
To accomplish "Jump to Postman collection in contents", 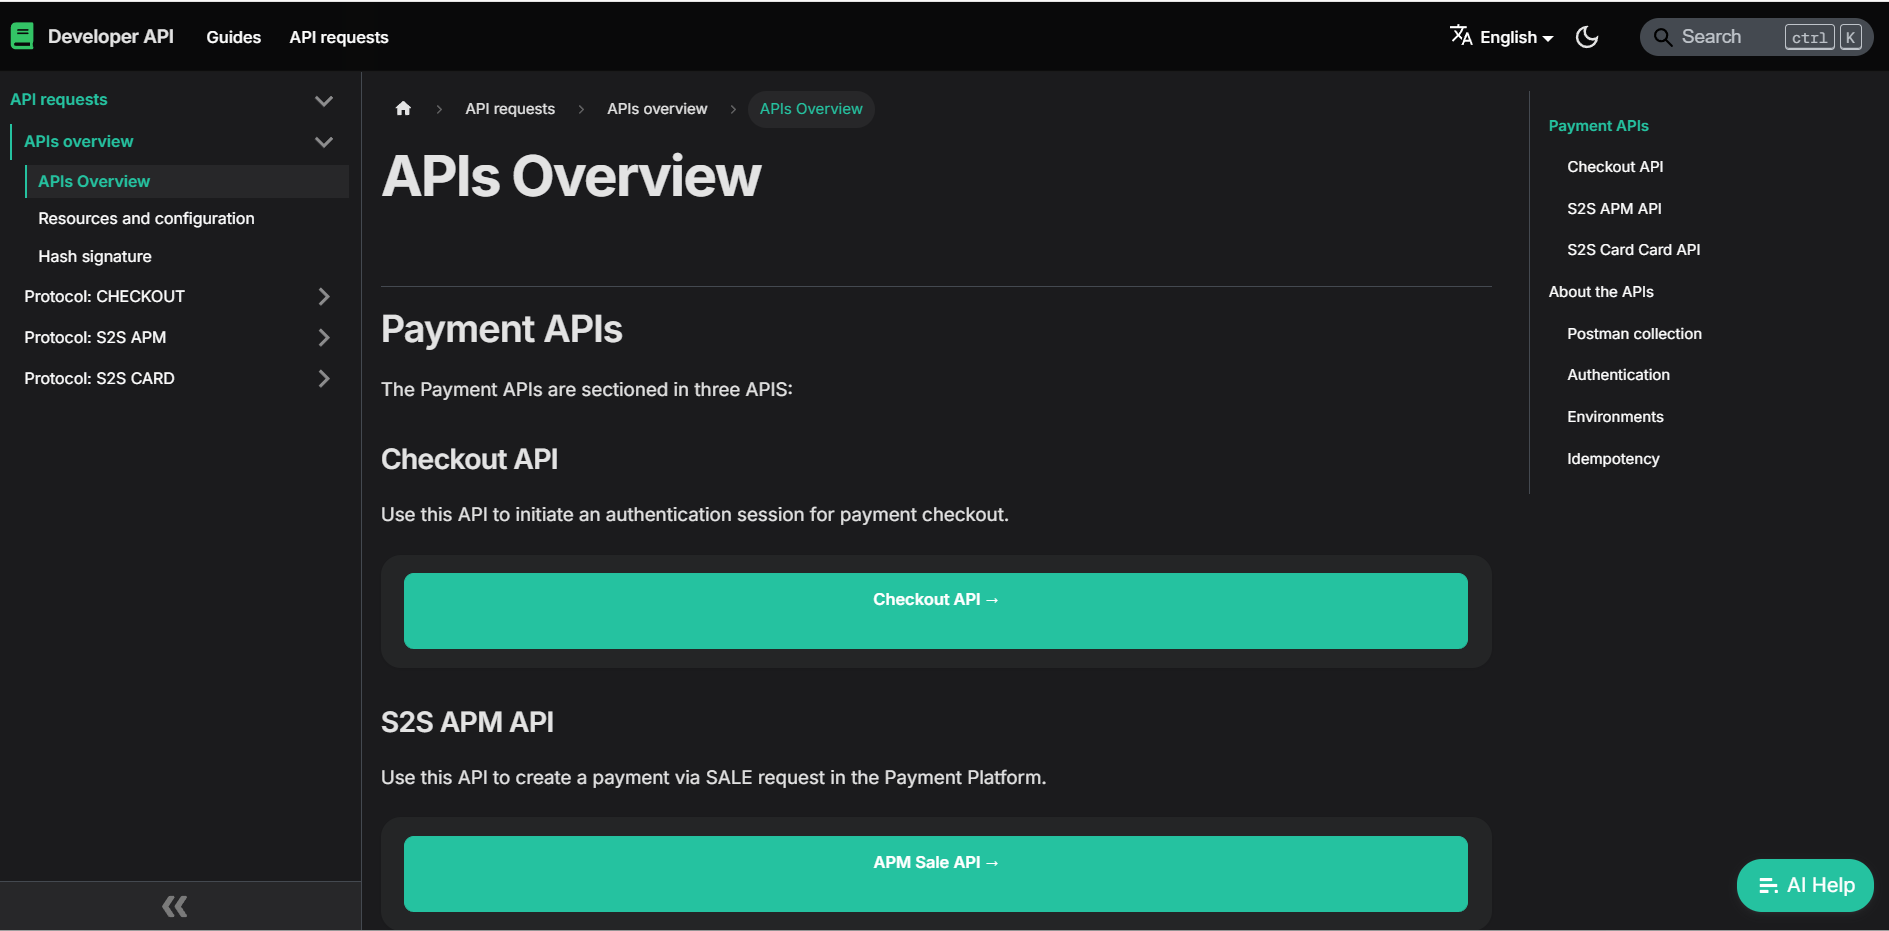I will 1634,334.
